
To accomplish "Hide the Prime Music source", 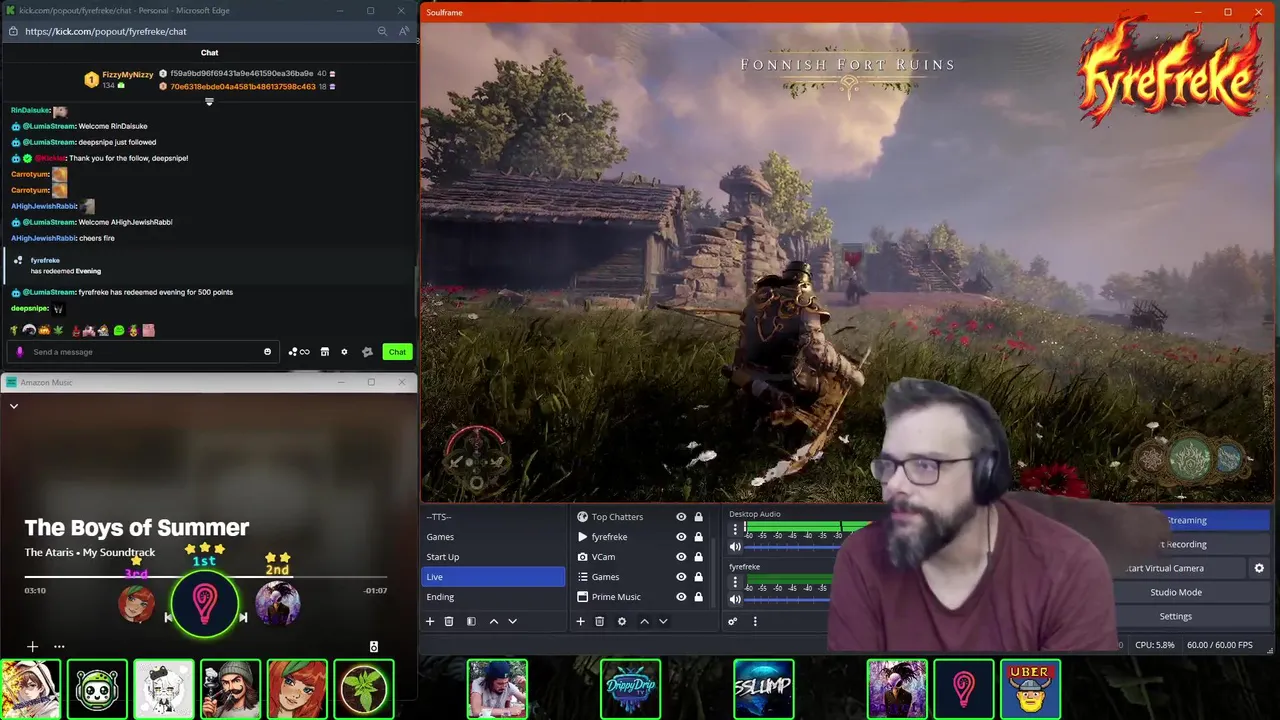I will [x=681, y=597].
